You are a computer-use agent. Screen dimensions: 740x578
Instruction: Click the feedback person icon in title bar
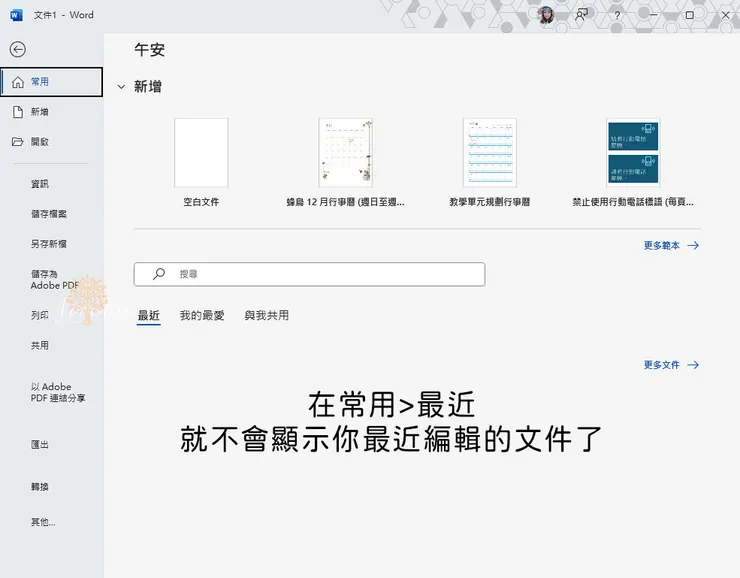pos(581,15)
